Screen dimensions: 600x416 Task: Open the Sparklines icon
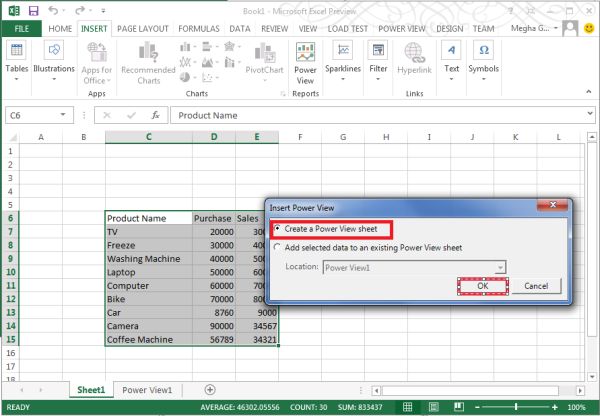tap(343, 51)
